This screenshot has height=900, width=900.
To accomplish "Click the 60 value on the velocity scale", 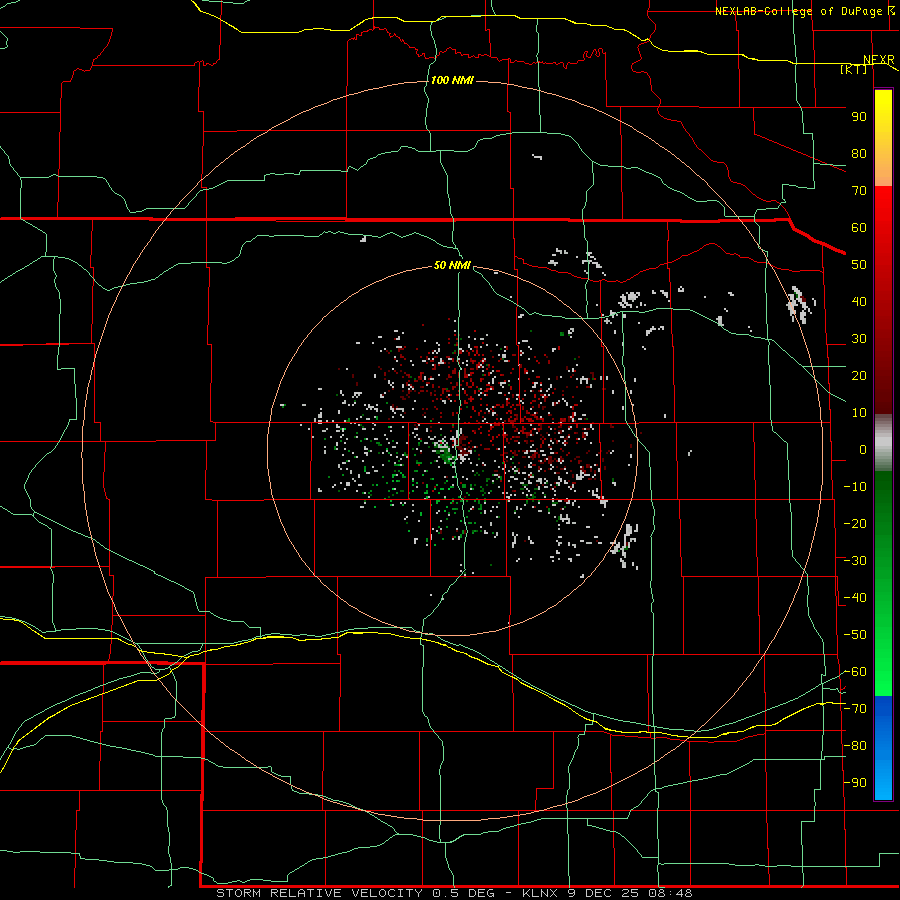I will (859, 228).
